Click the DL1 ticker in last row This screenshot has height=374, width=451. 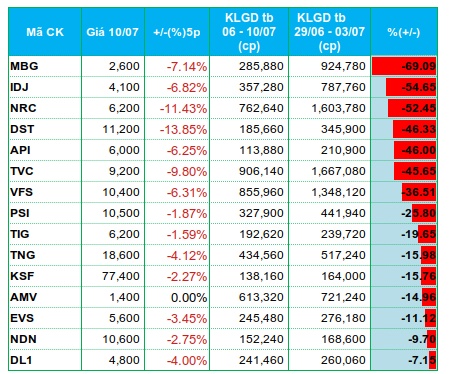click(21, 360)
